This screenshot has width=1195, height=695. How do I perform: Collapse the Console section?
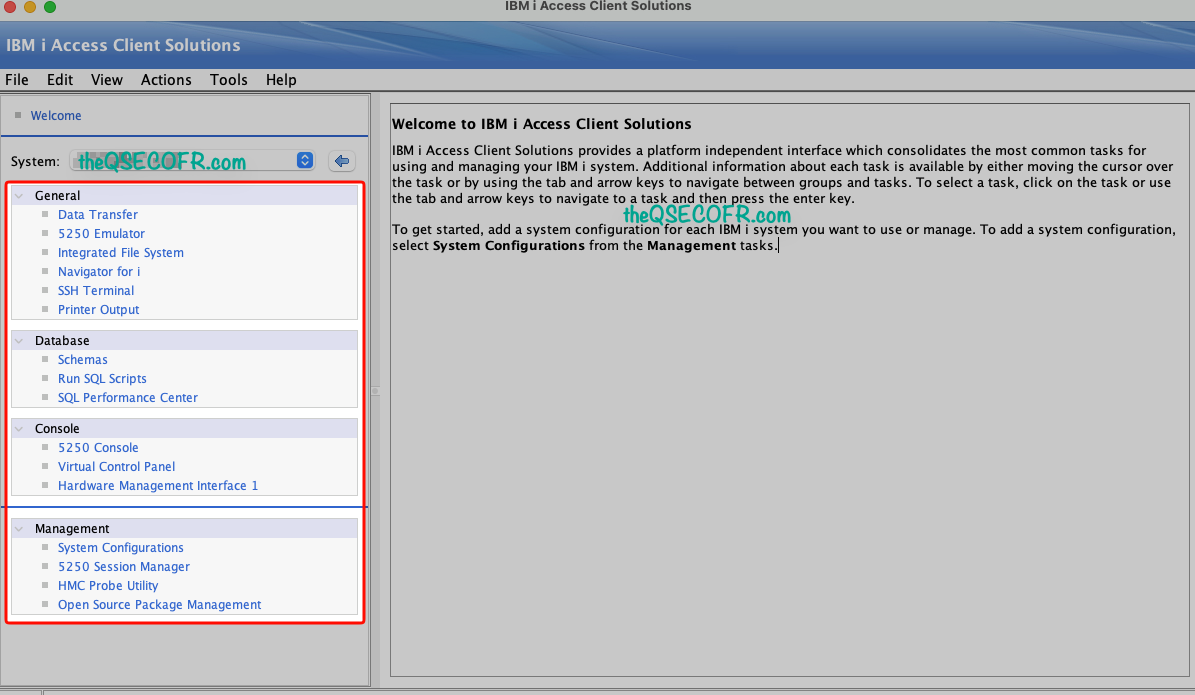[x=20, y=429]
